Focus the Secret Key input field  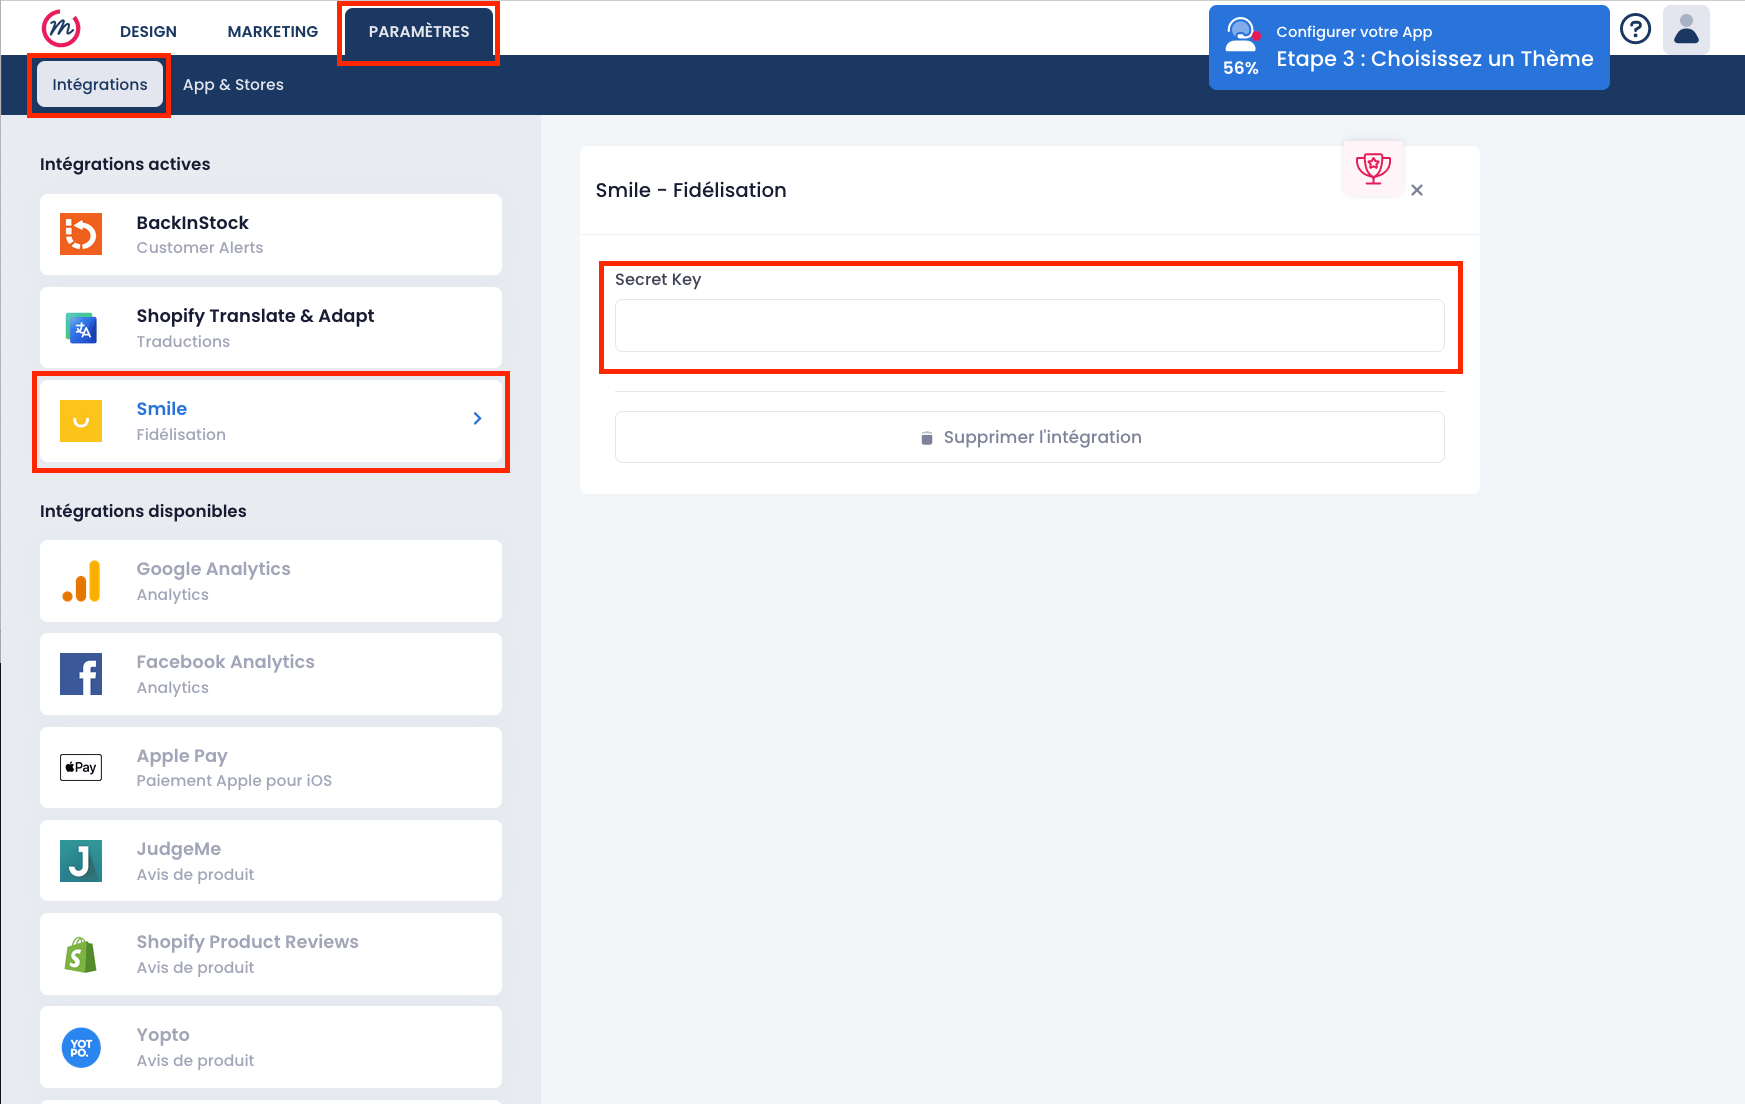(1030, 325)
